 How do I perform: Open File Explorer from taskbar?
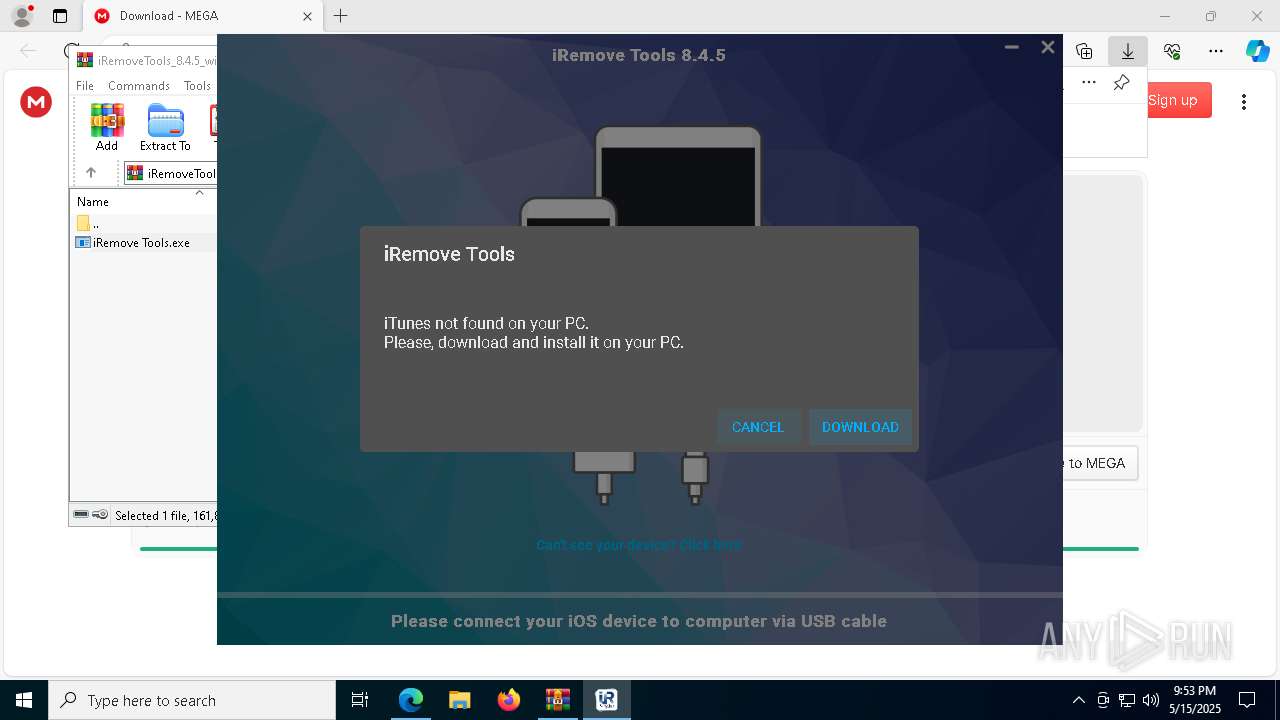coord(460,700)
